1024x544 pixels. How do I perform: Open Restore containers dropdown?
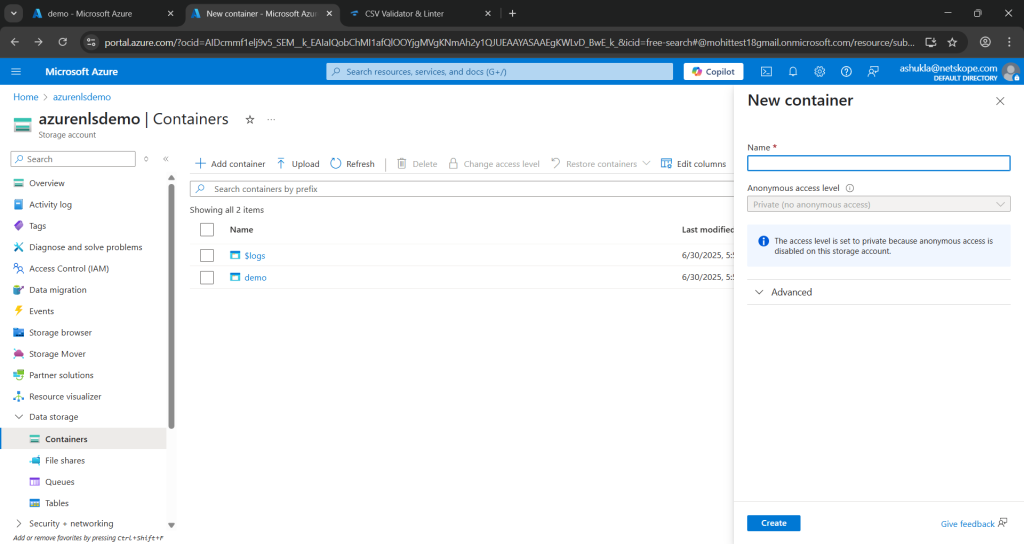(x=600, y=164)
